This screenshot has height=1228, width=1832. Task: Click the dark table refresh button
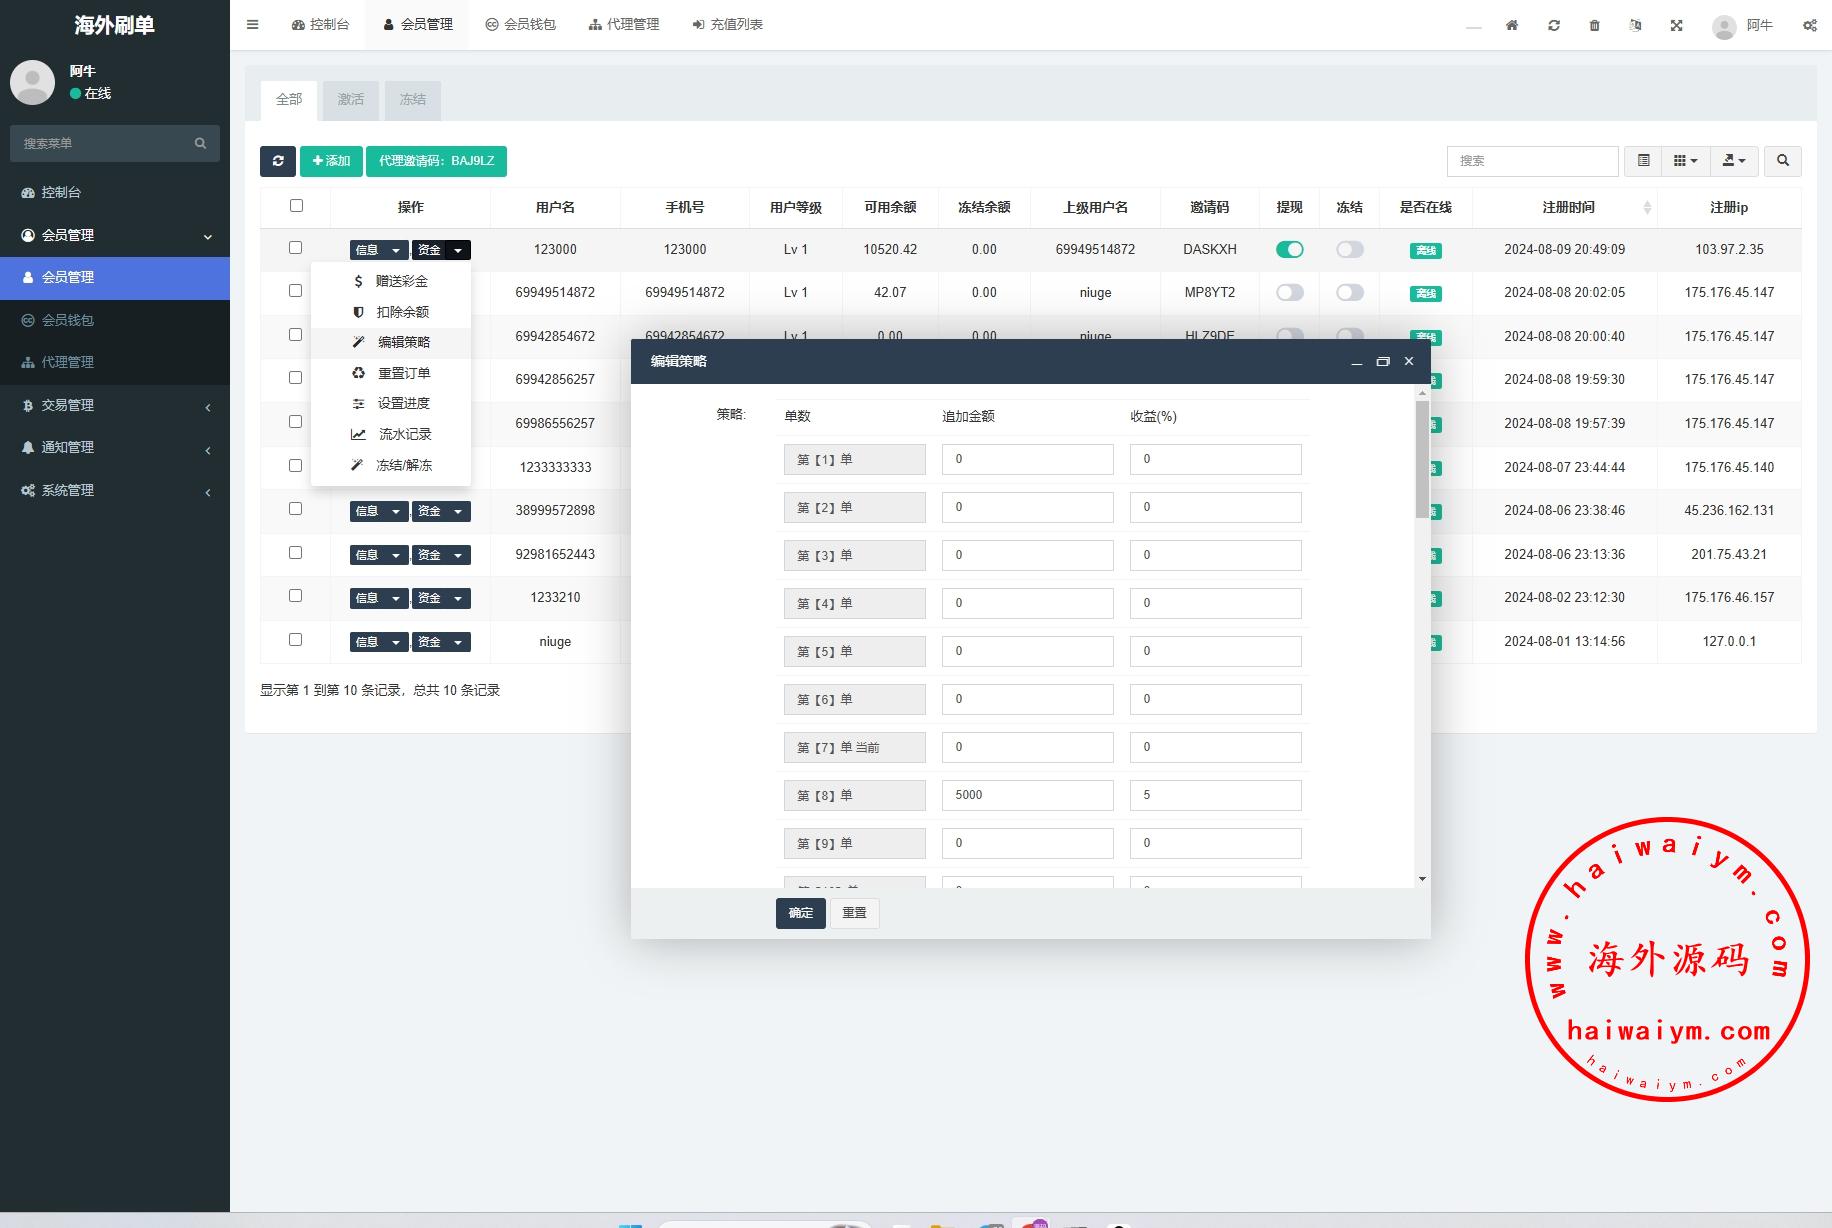pyautogui.click(x=278, y=161)
